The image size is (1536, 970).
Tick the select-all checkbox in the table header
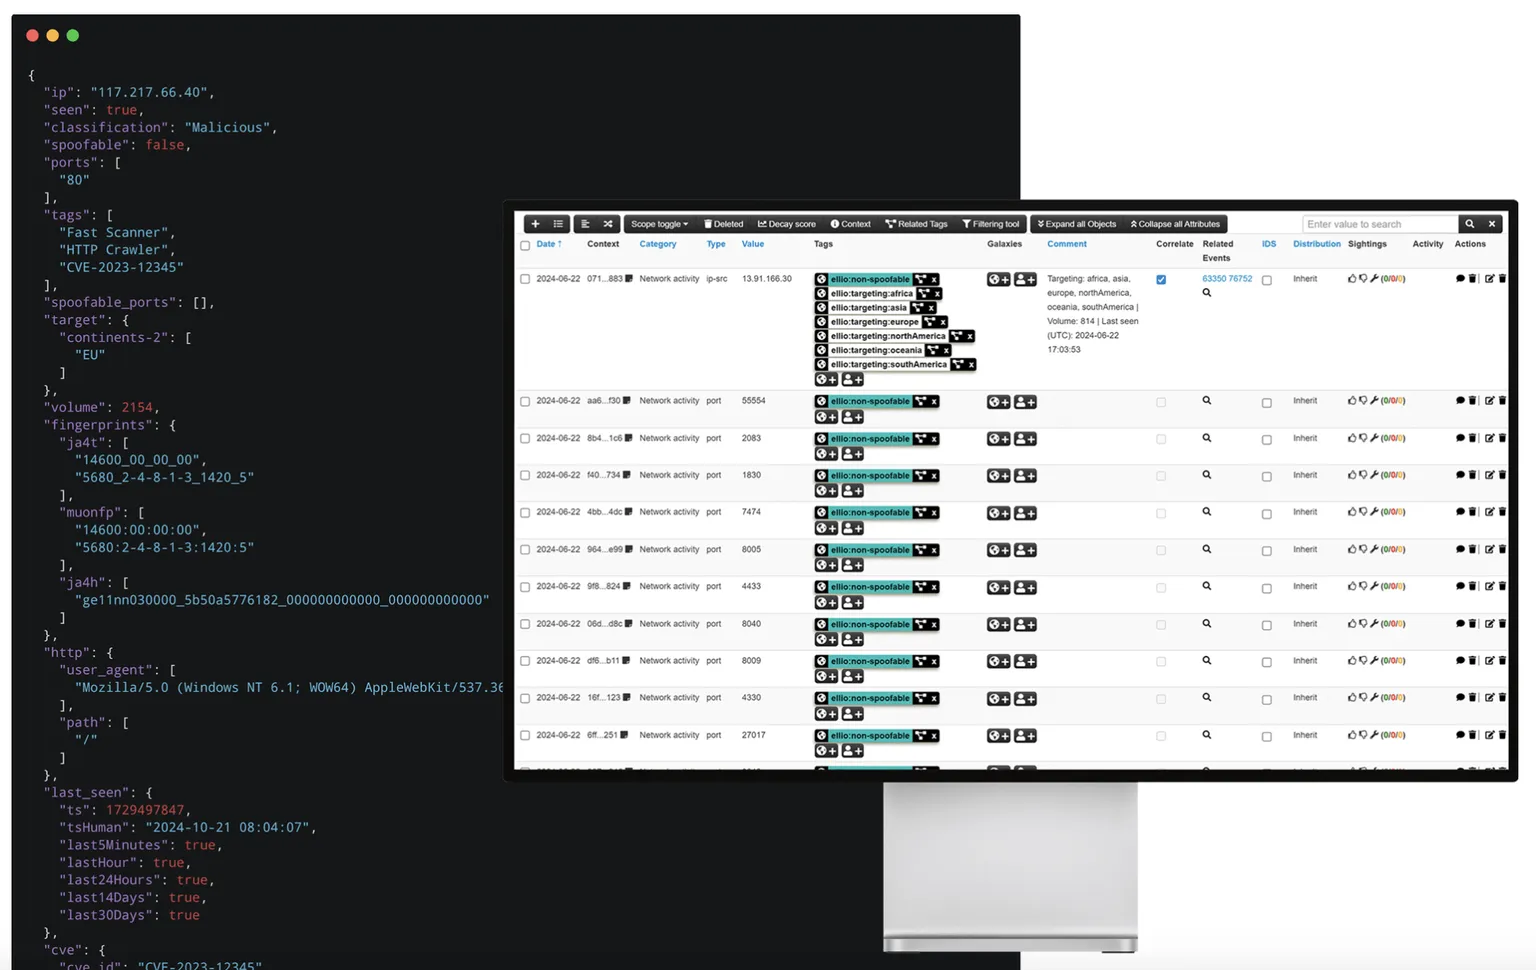coord(526,245)
